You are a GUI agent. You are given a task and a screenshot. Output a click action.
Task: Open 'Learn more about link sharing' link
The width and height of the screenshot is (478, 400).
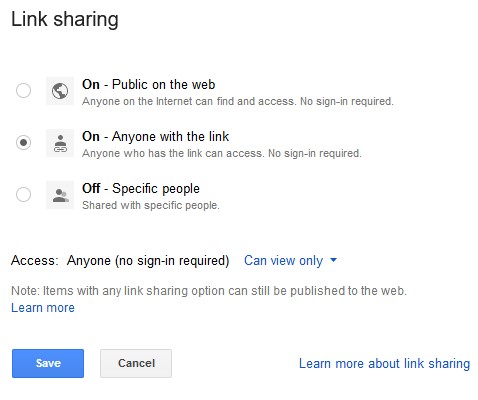[384, 363]
